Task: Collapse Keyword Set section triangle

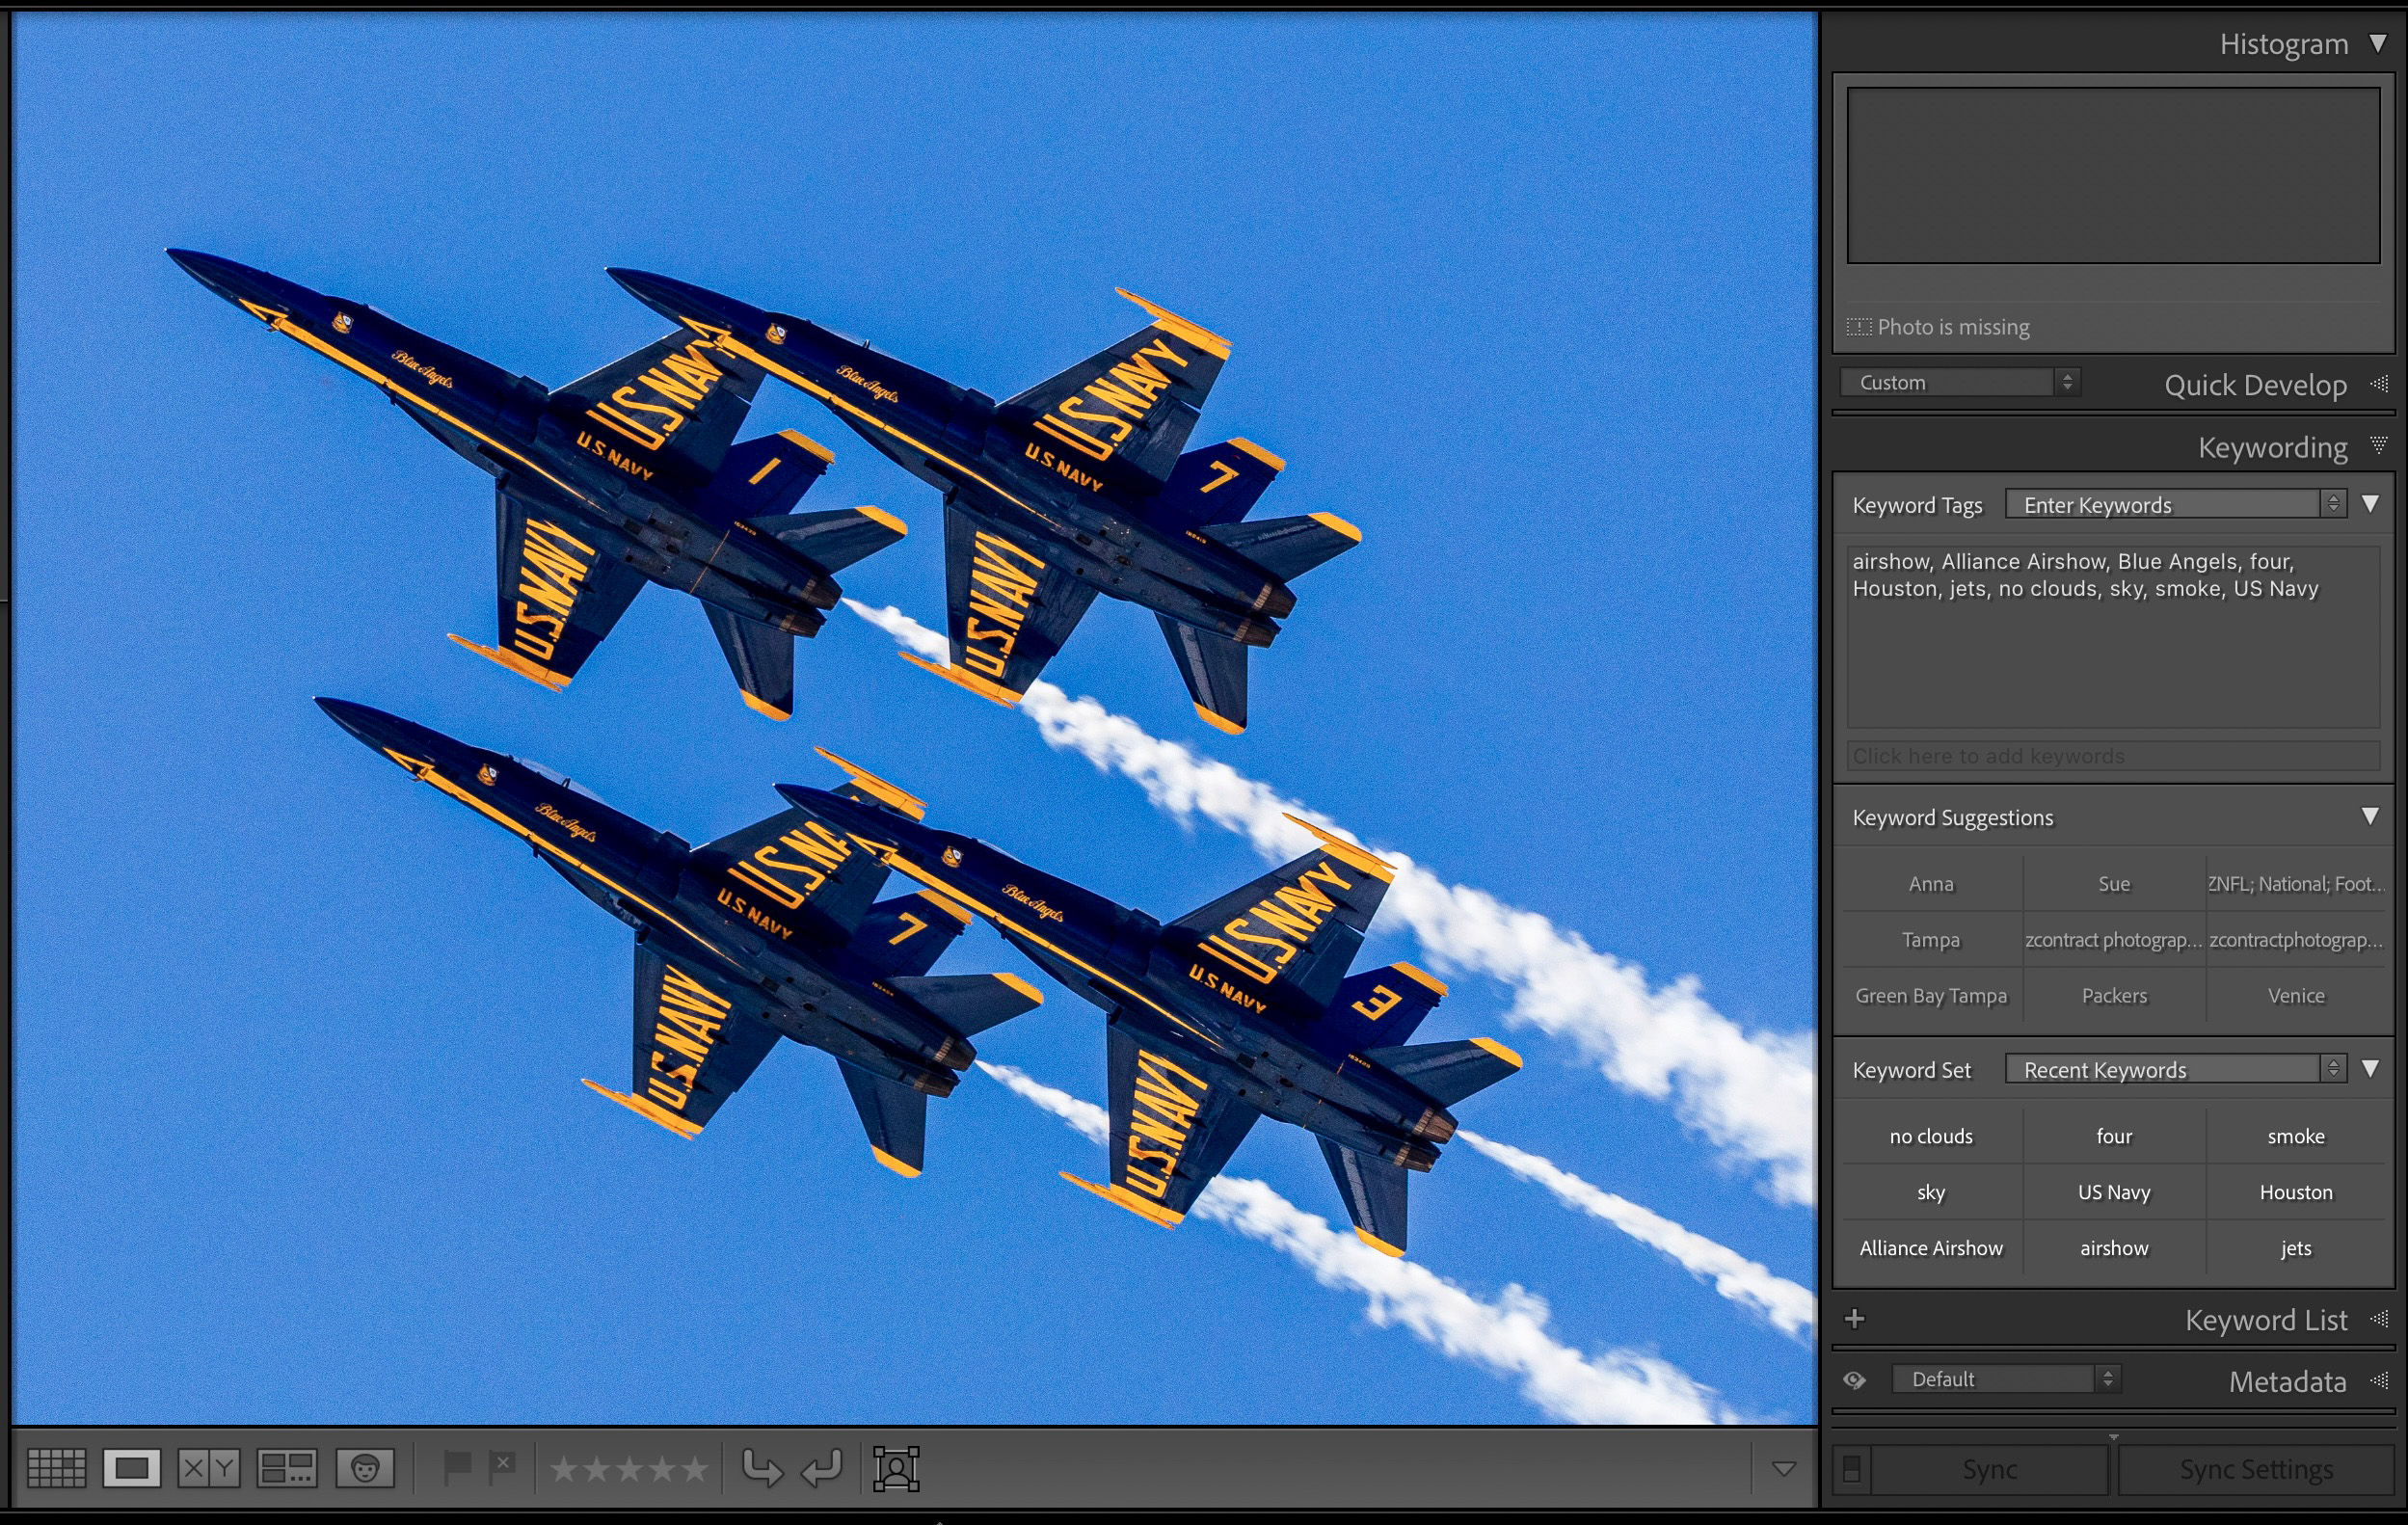Action: click(x=2370, y=1068)
